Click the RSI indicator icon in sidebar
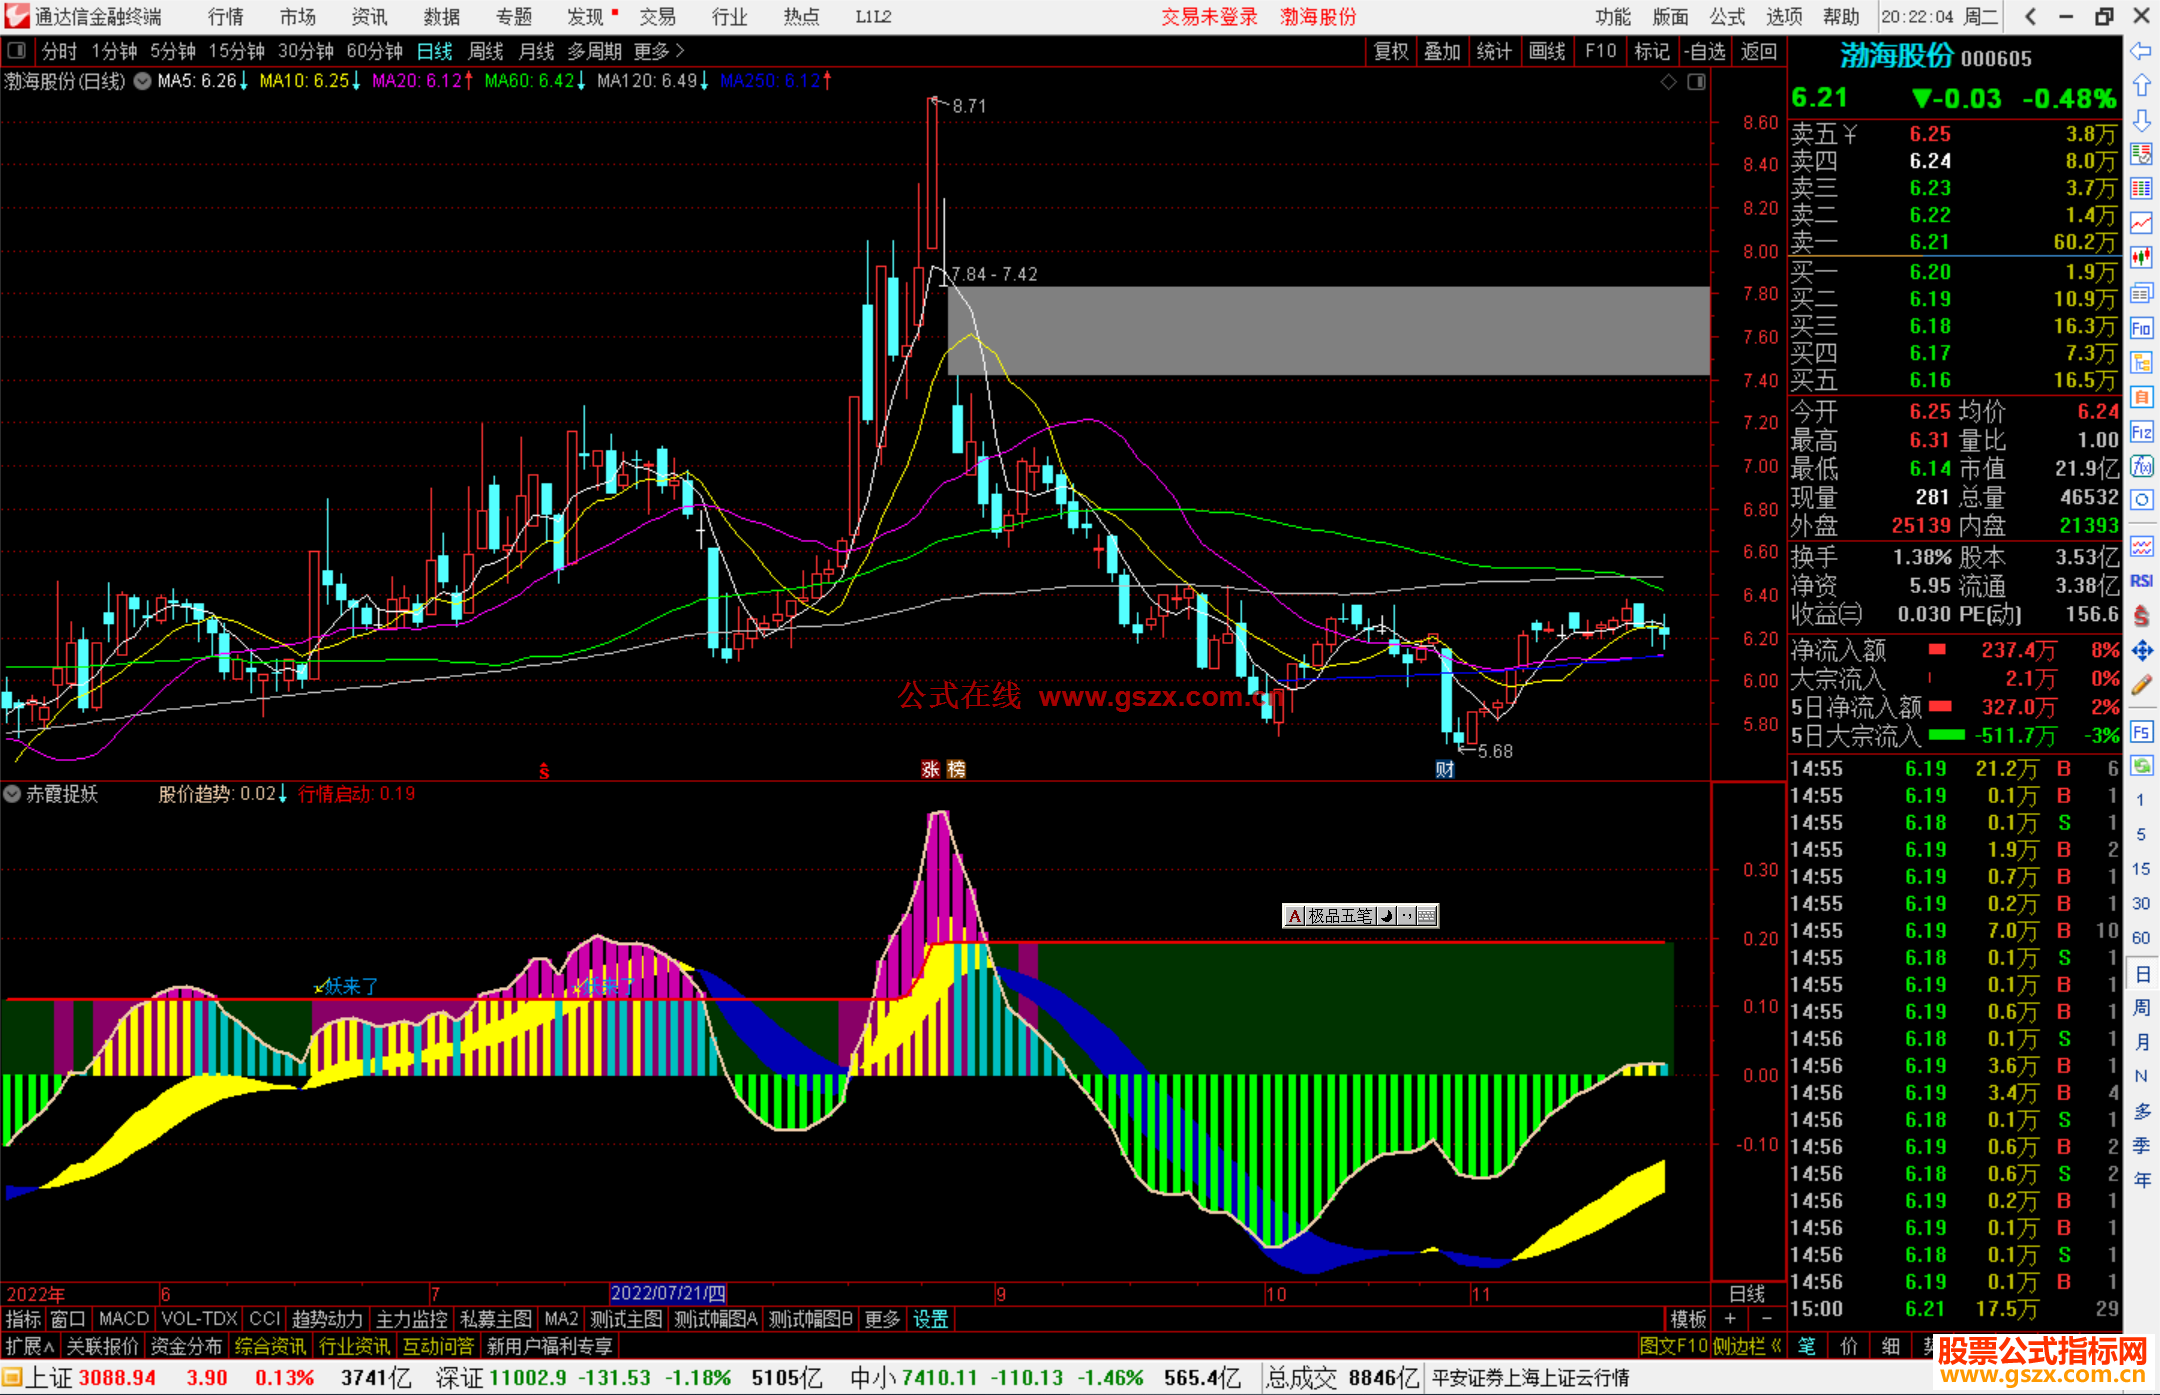Image resolution: width=2160 pixels, height=1395 pixels. (x=2141, y=581)
